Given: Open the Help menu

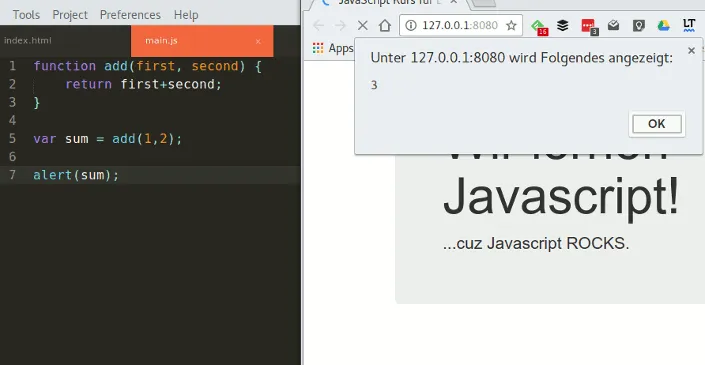Looking at the screenshot, I should 186,15.
